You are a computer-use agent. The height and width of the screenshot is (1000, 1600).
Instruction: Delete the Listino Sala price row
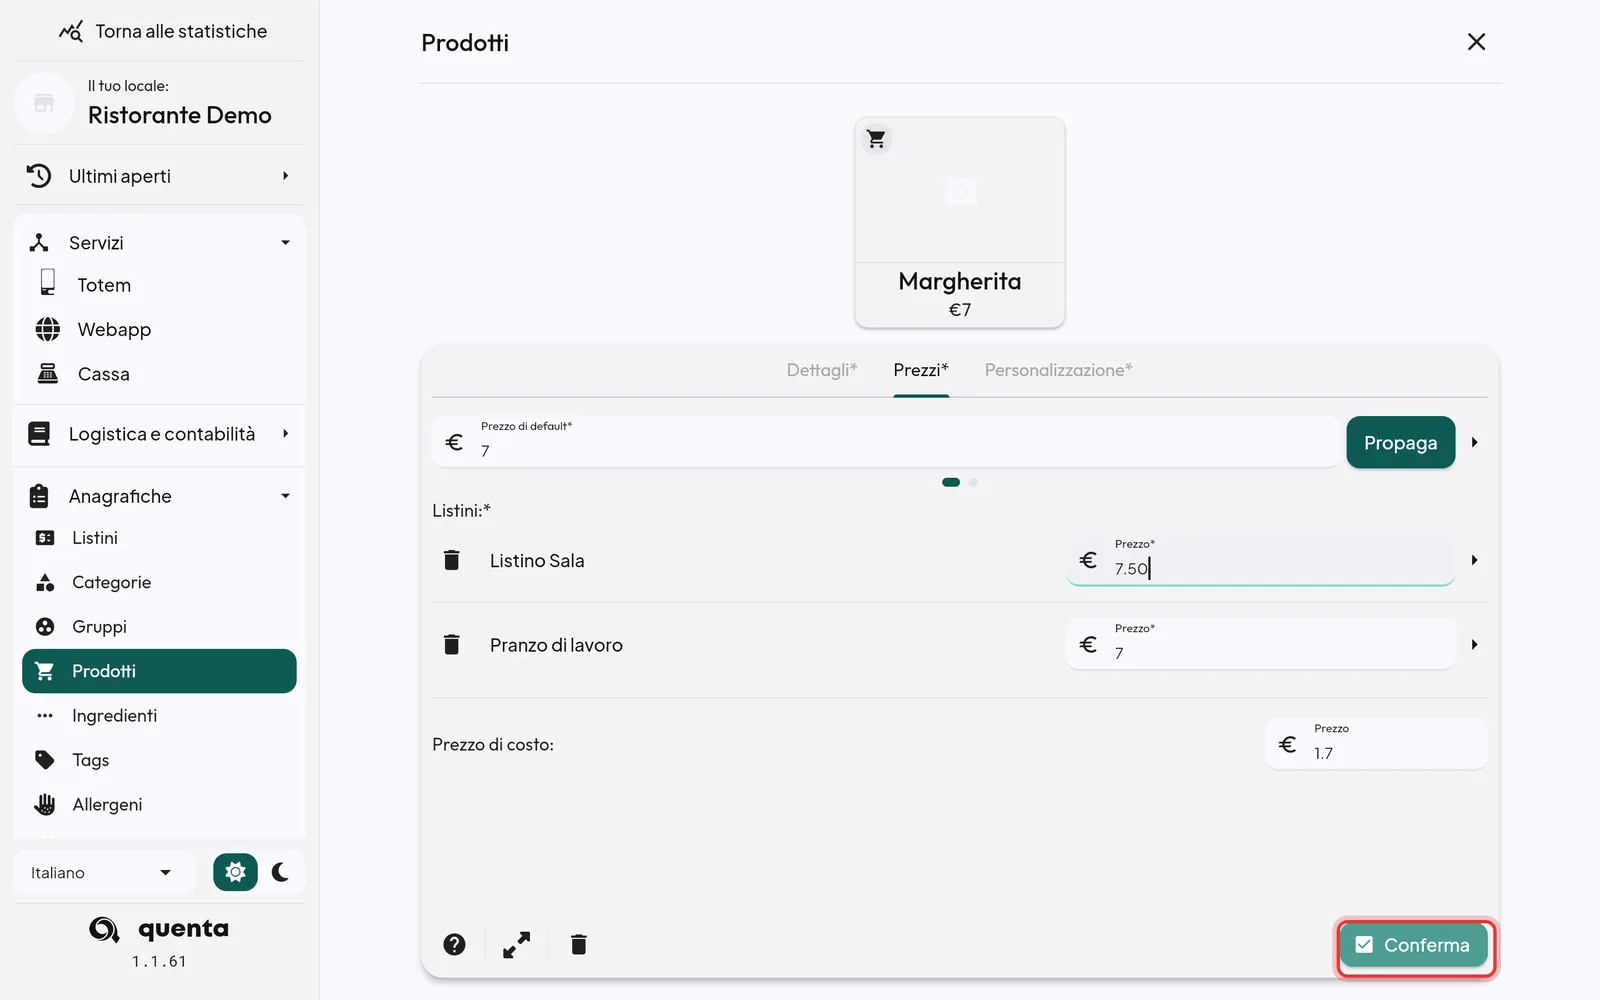[x=452, y=560]
